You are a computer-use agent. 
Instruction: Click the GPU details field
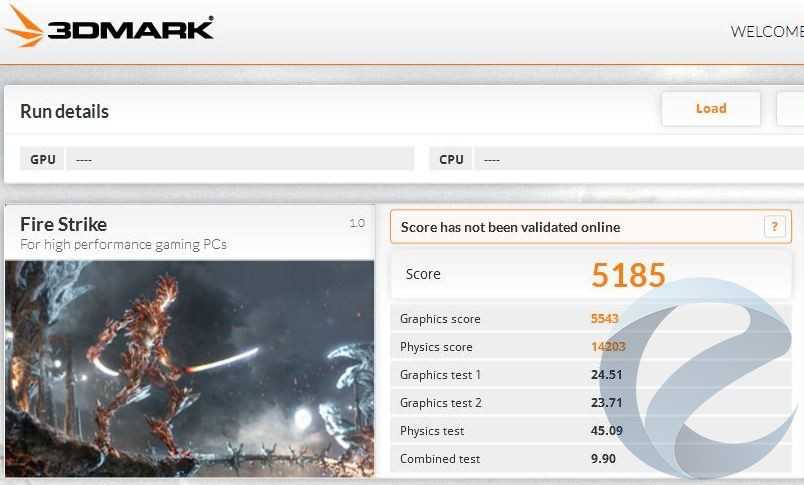[240, 159]
